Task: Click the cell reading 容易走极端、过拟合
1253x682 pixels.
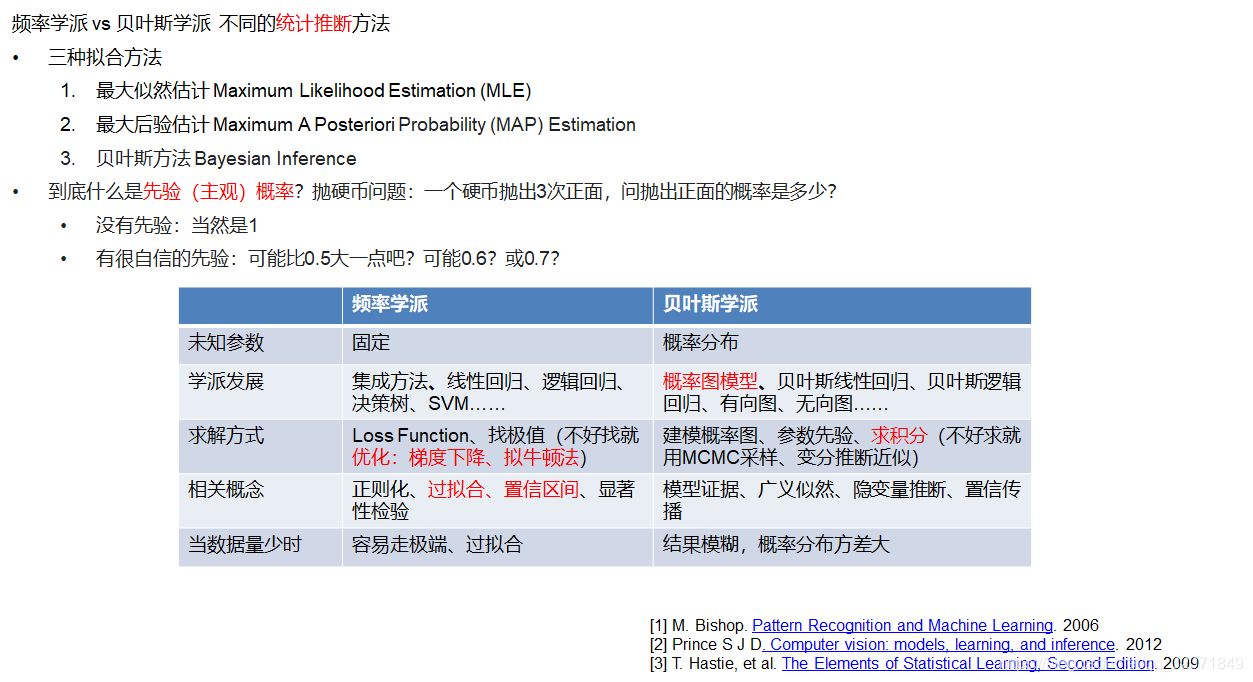Action: click(x=498, y=546)
